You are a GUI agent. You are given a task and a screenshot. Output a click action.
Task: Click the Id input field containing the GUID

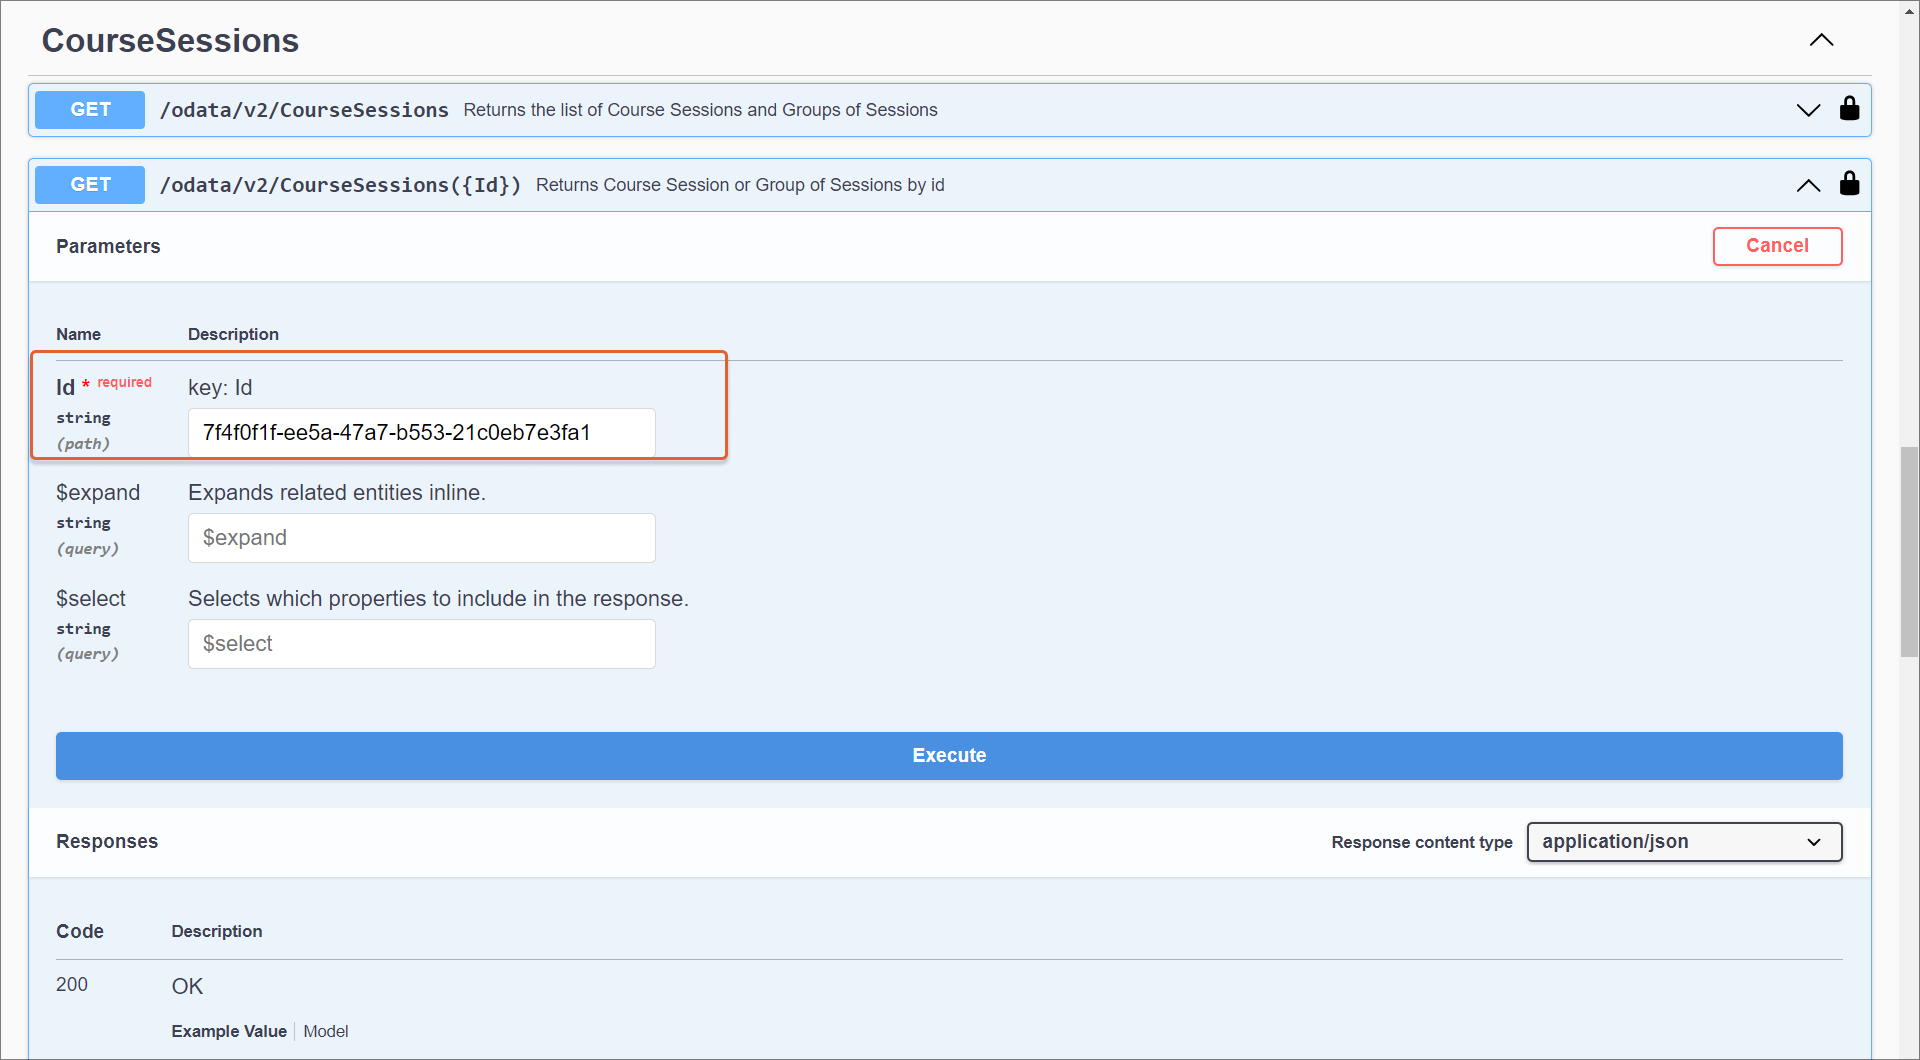421,433
